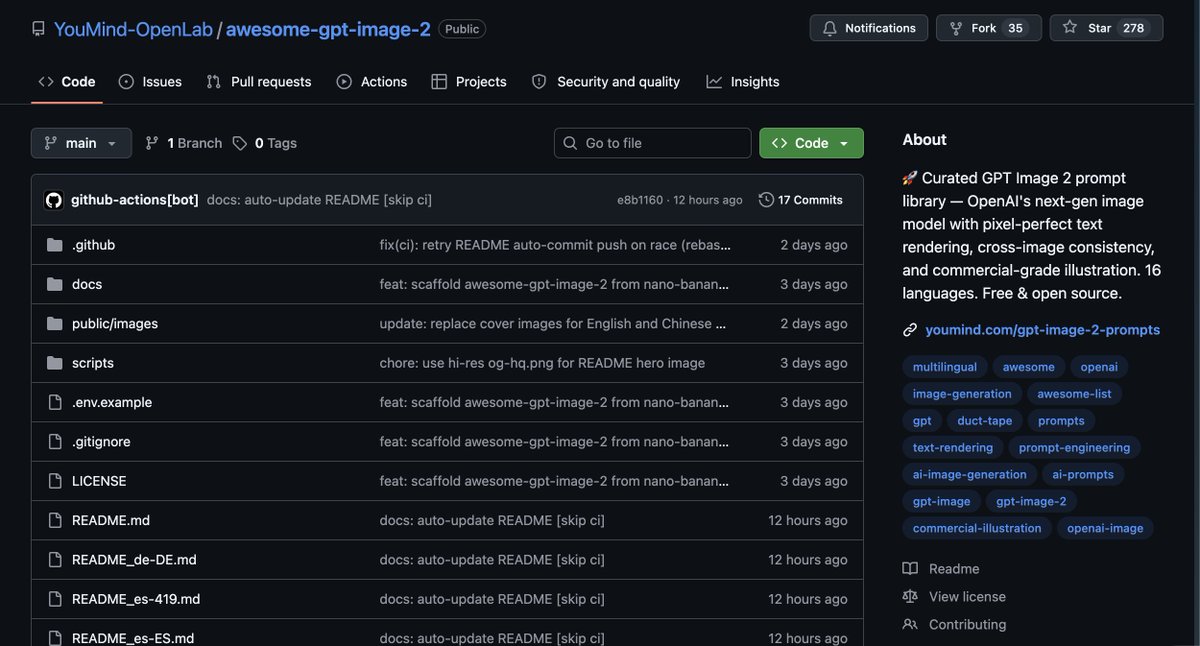Open the Security and quality tab
This screenshot has height=646, width=1200.
[x=606, y=82]
